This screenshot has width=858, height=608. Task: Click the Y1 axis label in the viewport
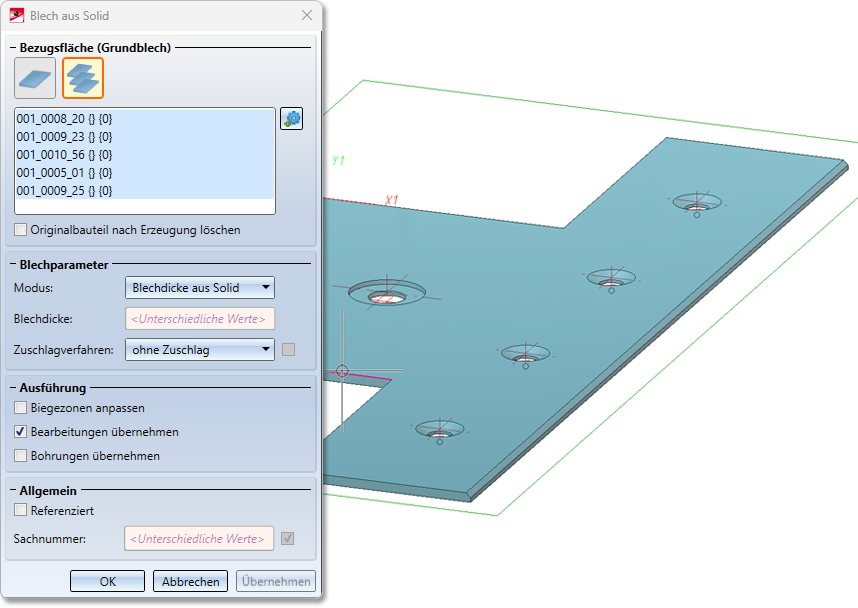pyautogui.click(x=338, y=161)
